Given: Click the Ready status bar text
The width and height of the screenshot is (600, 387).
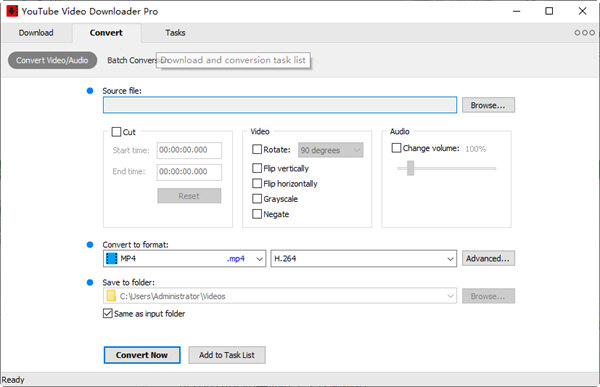Looking at the screenshot, I should tap(13, 380).
